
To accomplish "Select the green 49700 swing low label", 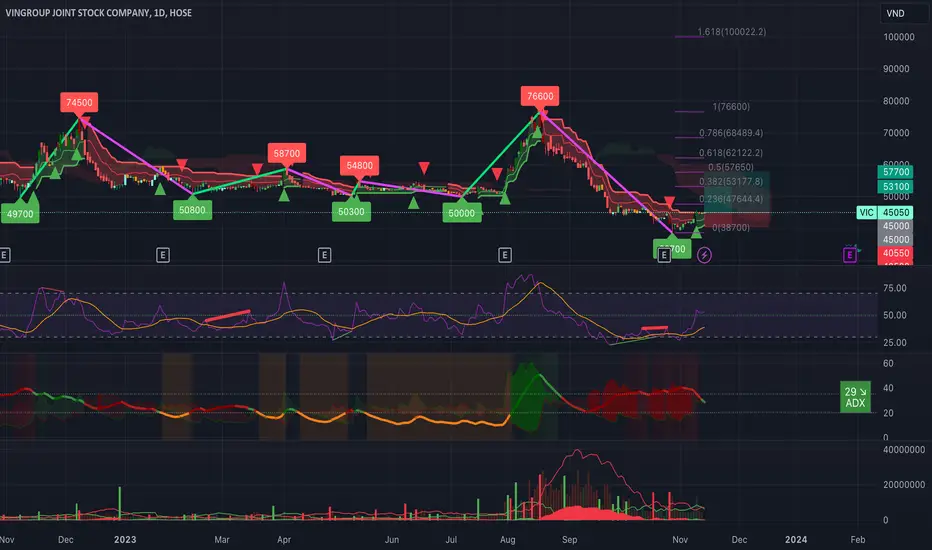I will [x=20, y=213].
